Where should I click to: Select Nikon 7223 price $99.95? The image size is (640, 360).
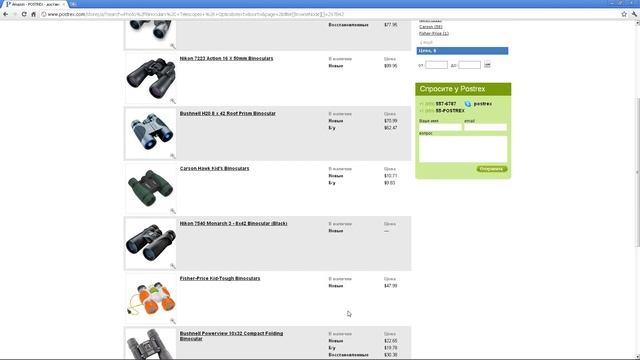pyautogui.click(x=391, y=66)
